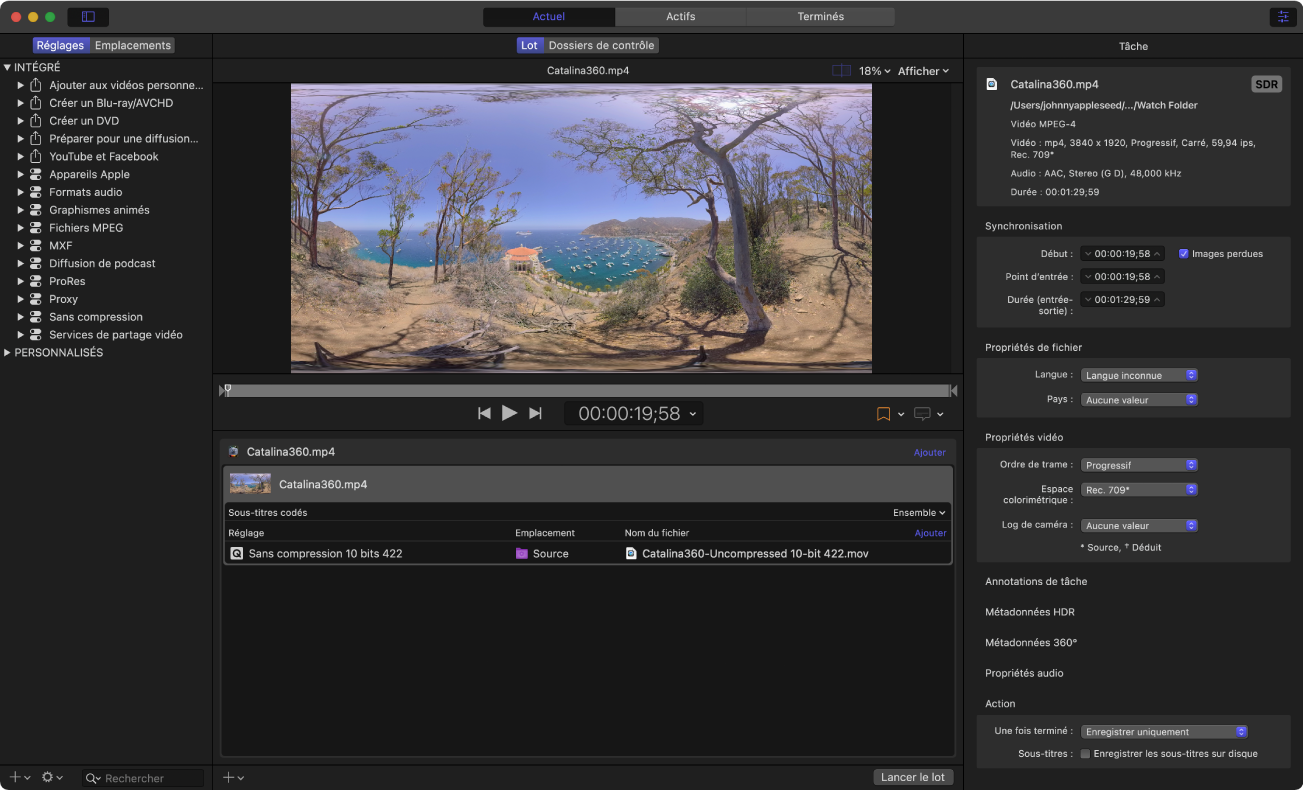The image size is (1303, 790).
Task: Expand the PERSONNALISÉS section
Action: [x=8, y=353]
